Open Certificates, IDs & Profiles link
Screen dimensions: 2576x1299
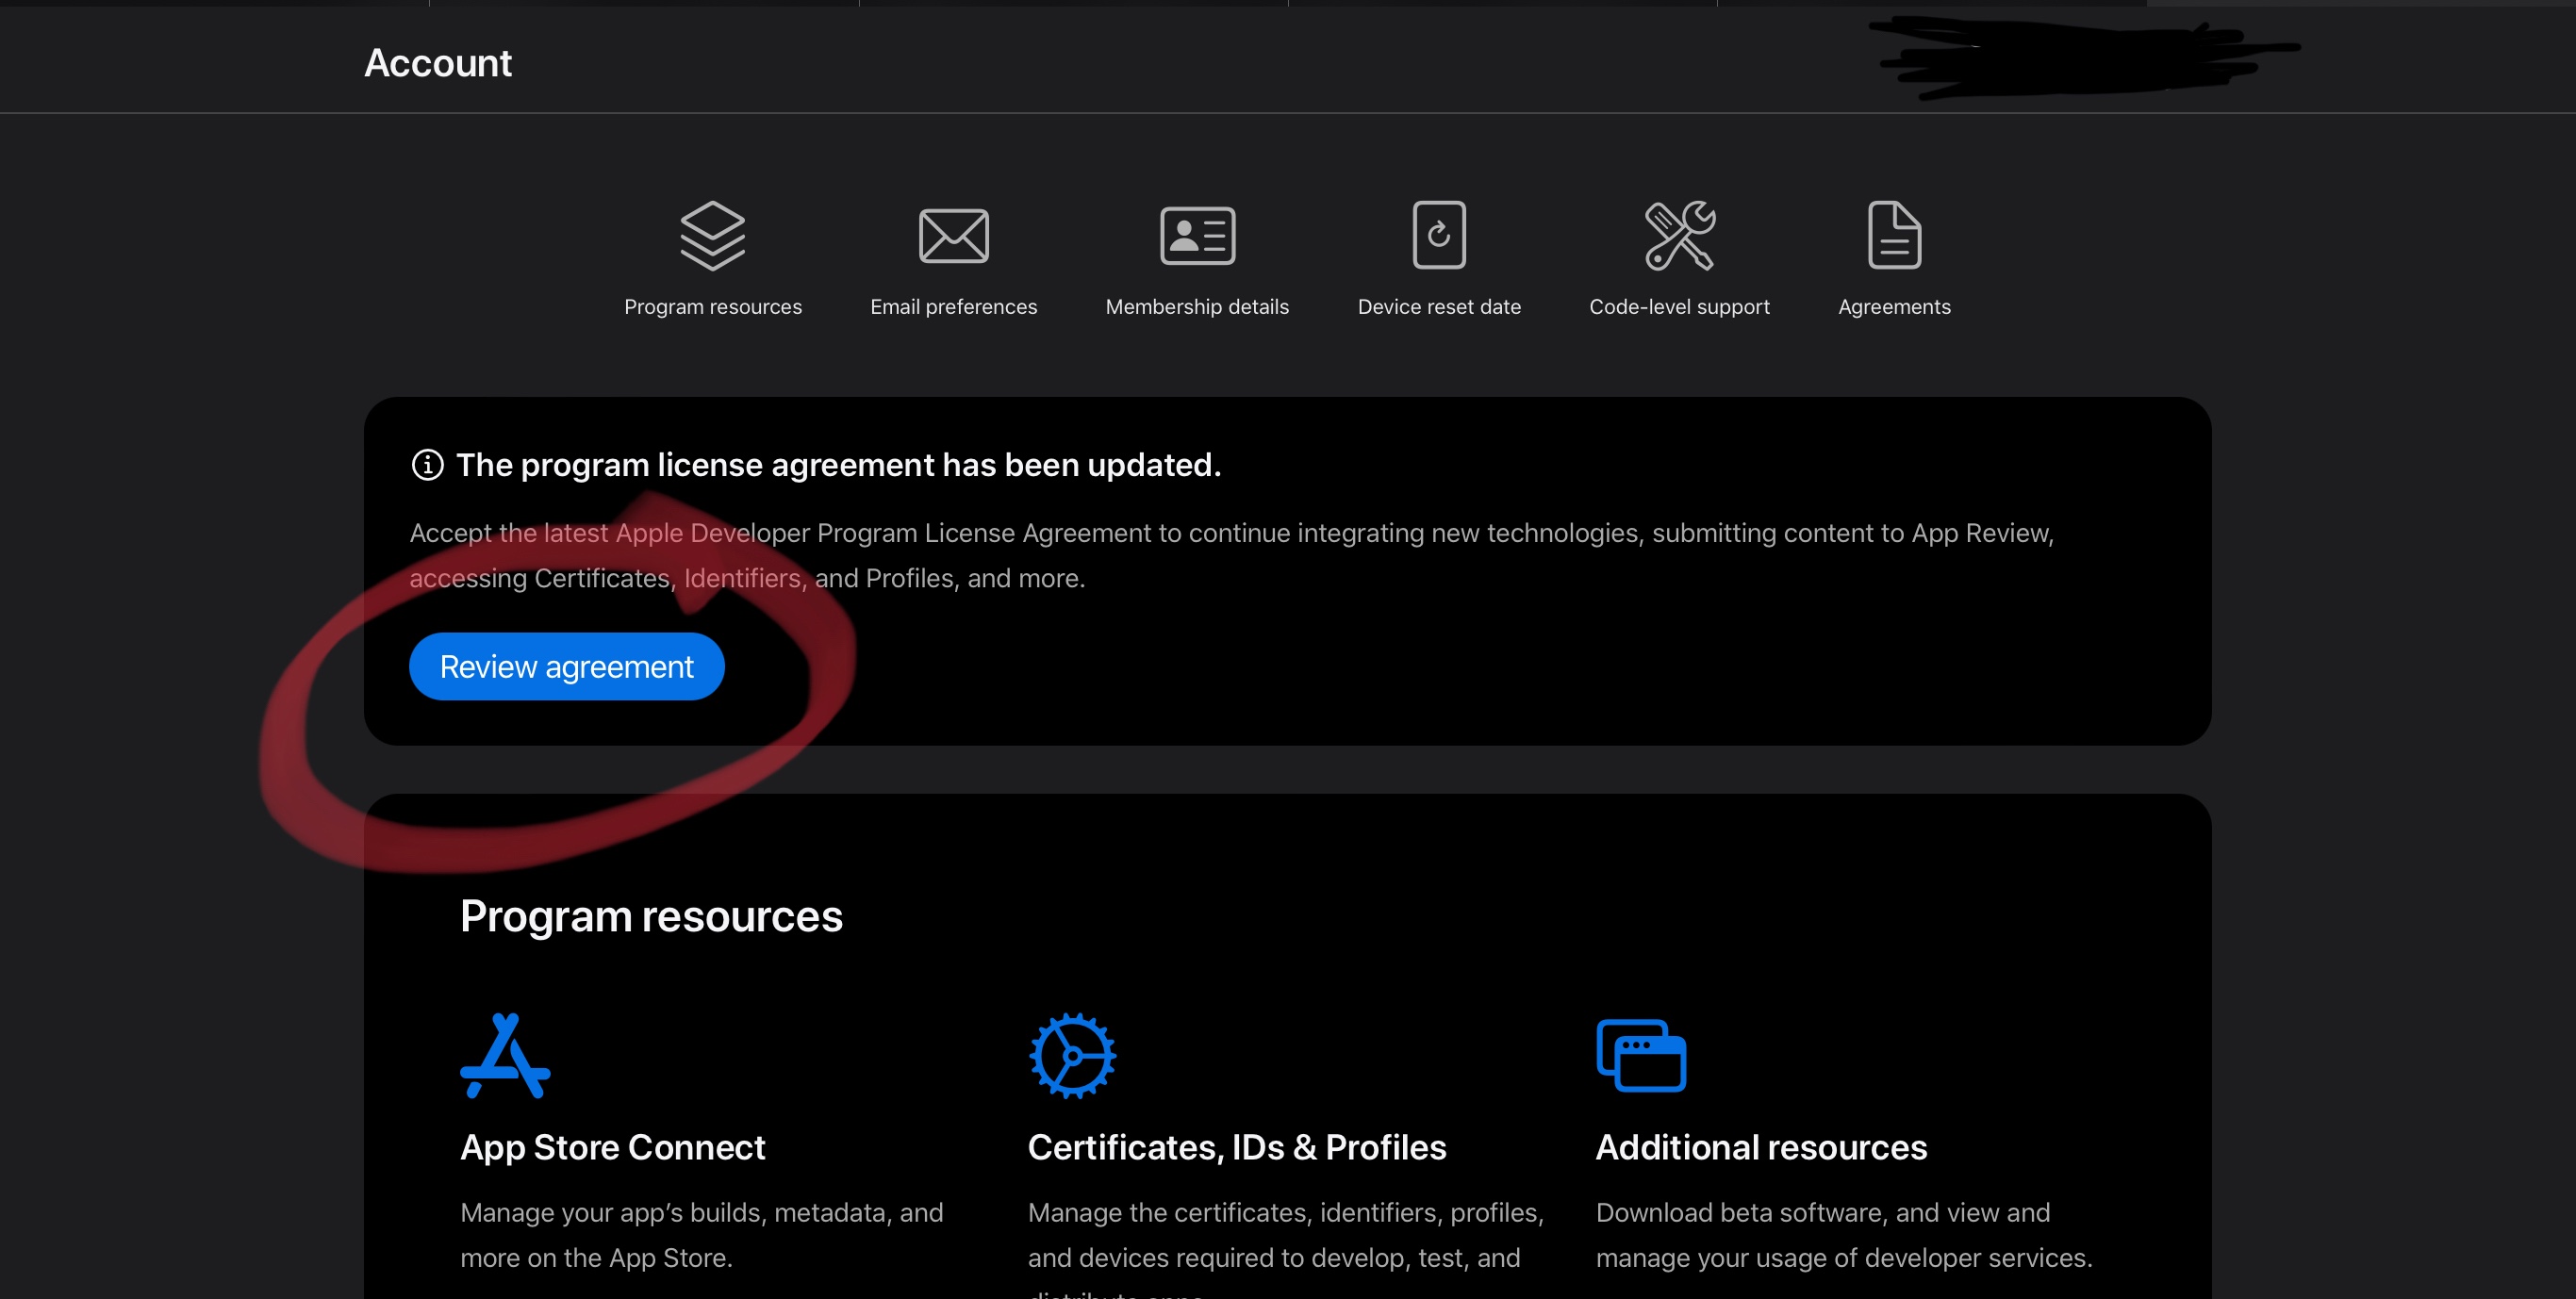(x=1236, y=1147)
